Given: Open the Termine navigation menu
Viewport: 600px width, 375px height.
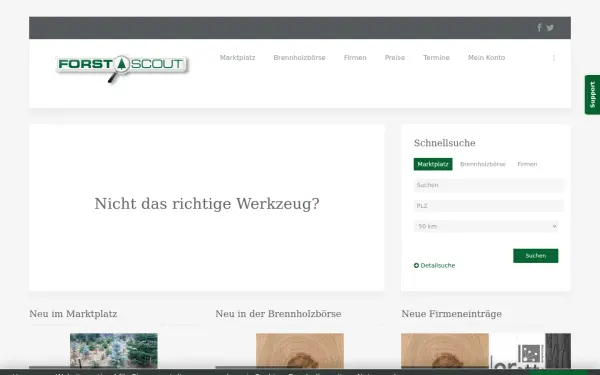Looking at the screenshot, I should point(436,57).
